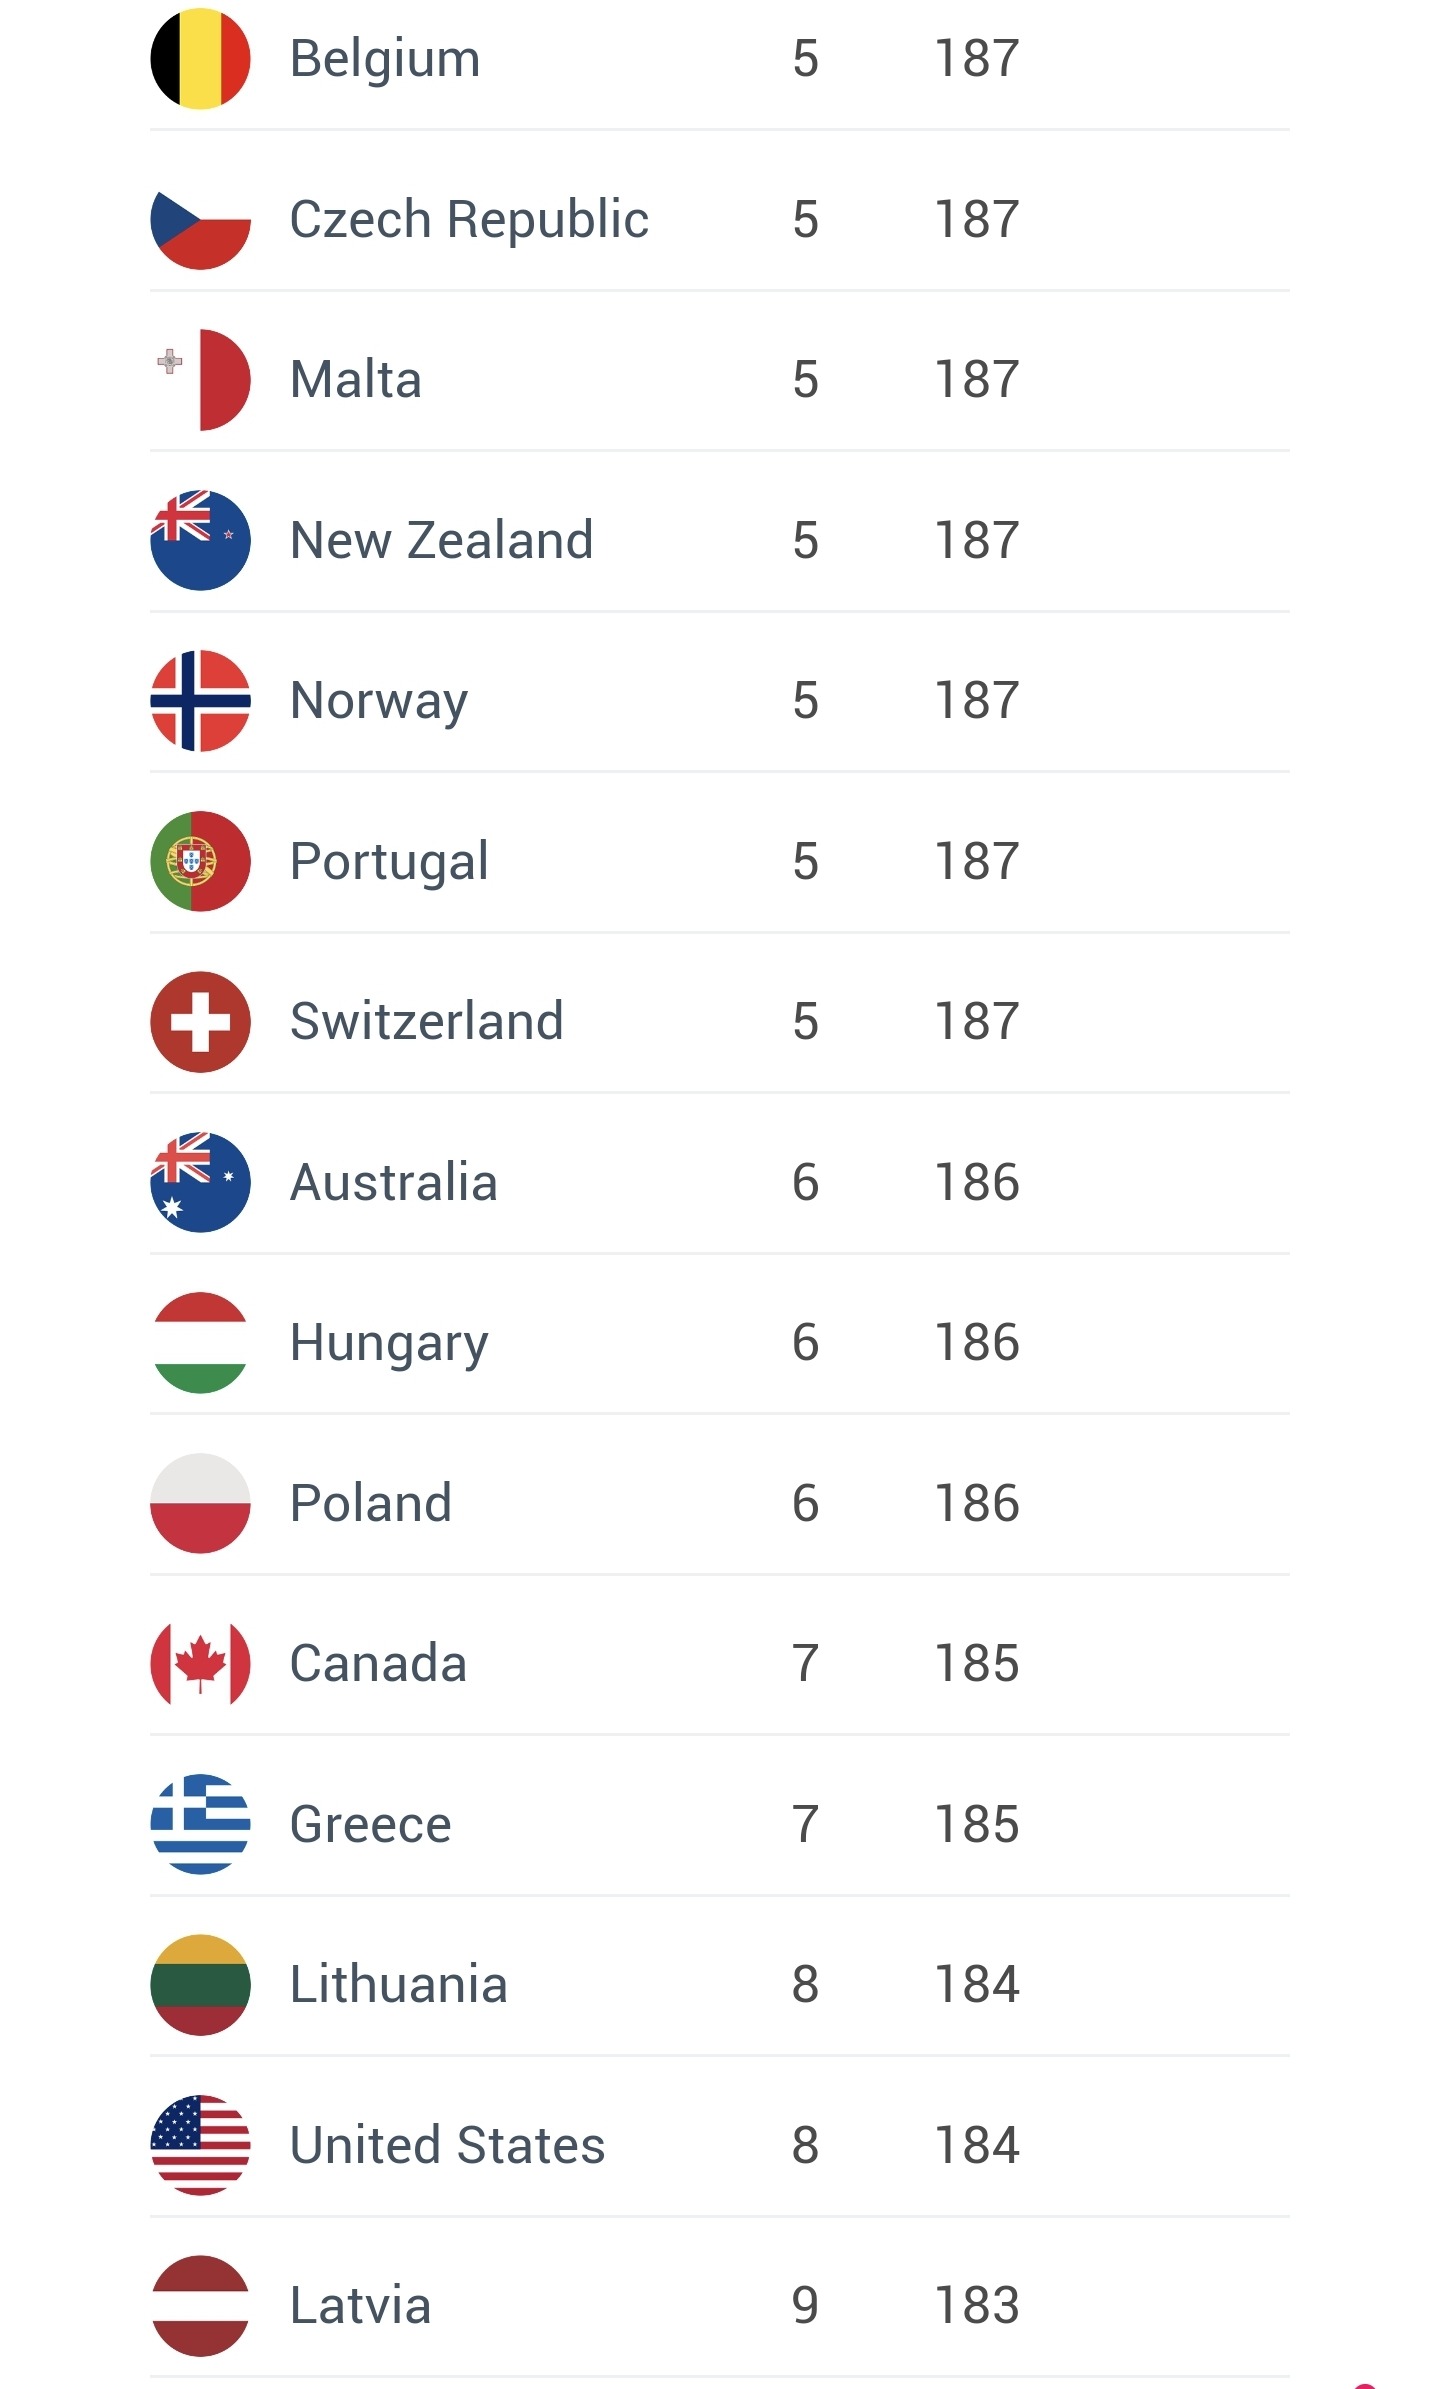Tap the Portugal flag icon
This screenshot has width=1439, height=2389.
coord(200,861)
